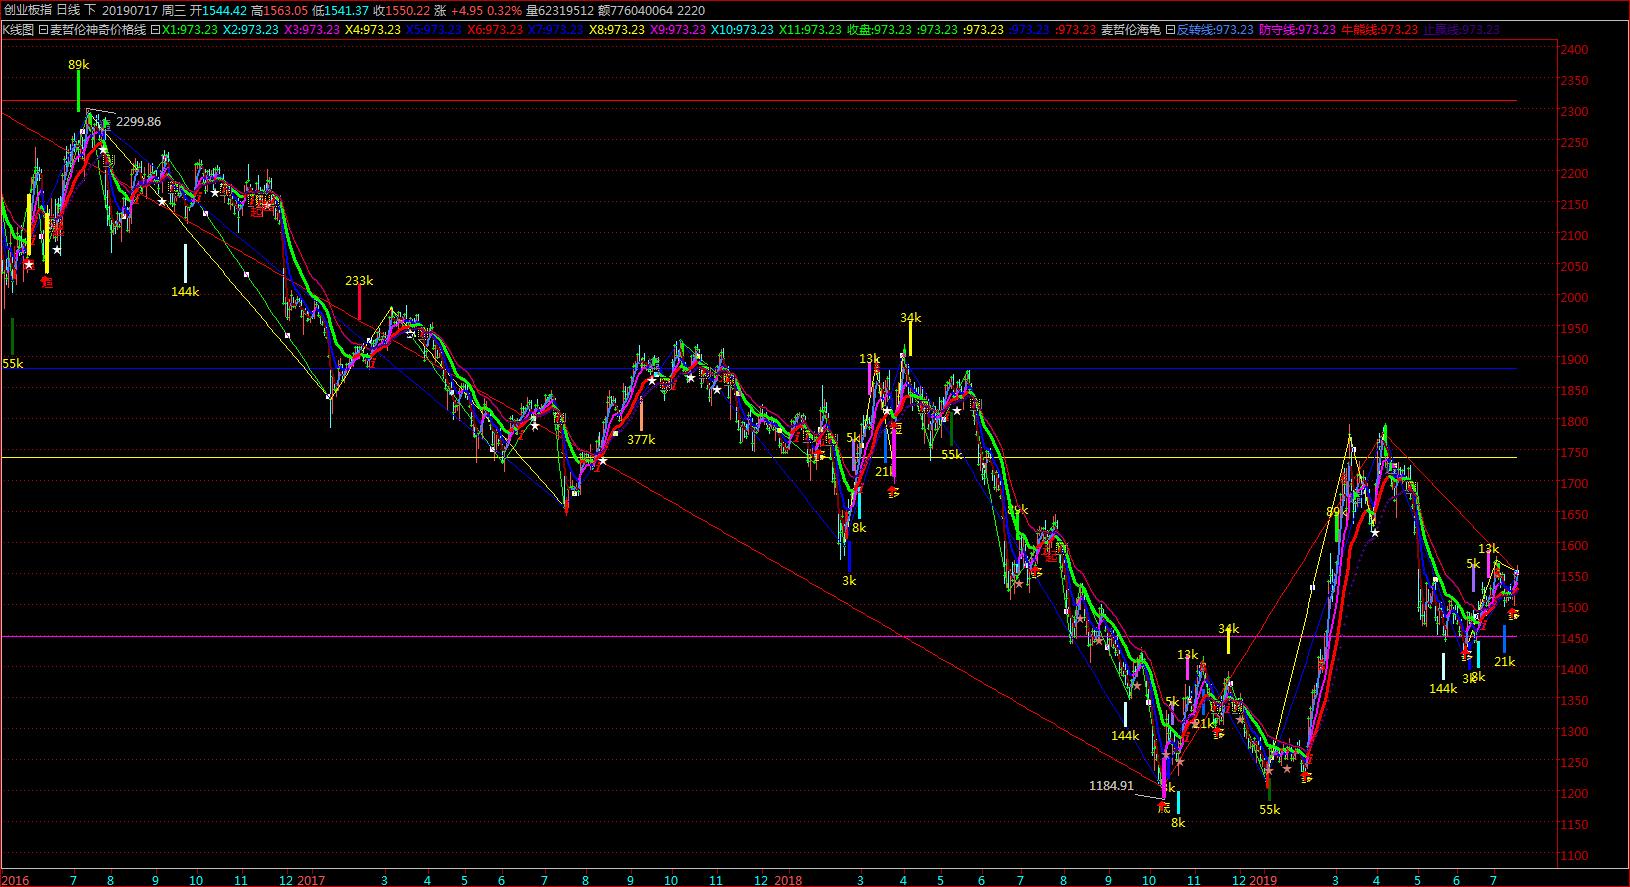Select the X3:973.23 indicator value
This screenshot has width=1630, height=887.
pyautogui.click(x=312, y=30)
